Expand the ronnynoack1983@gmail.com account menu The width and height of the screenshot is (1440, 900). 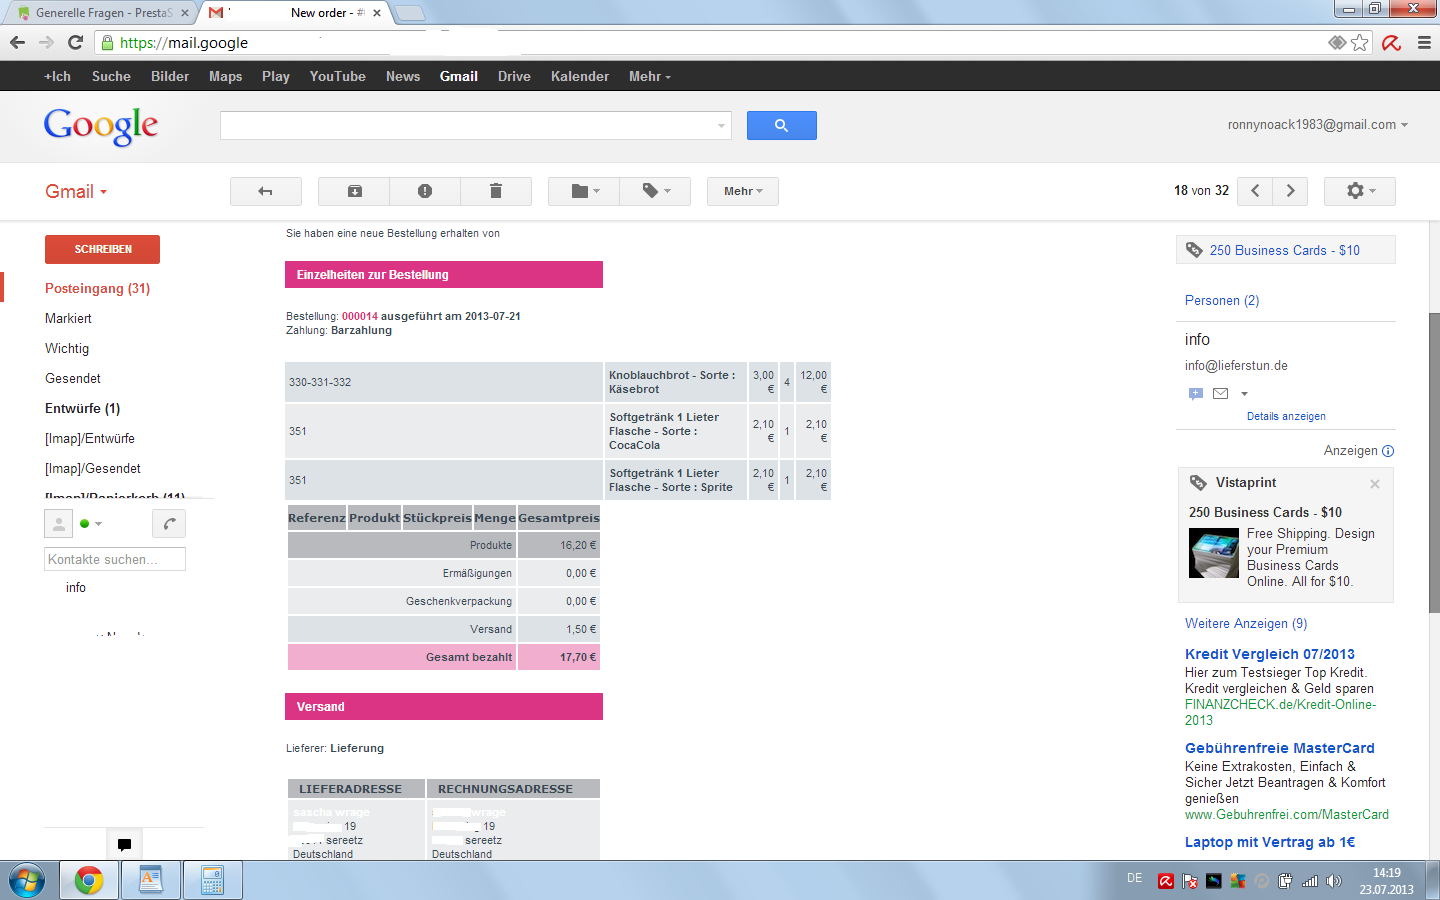click(x=1318, y=125)
